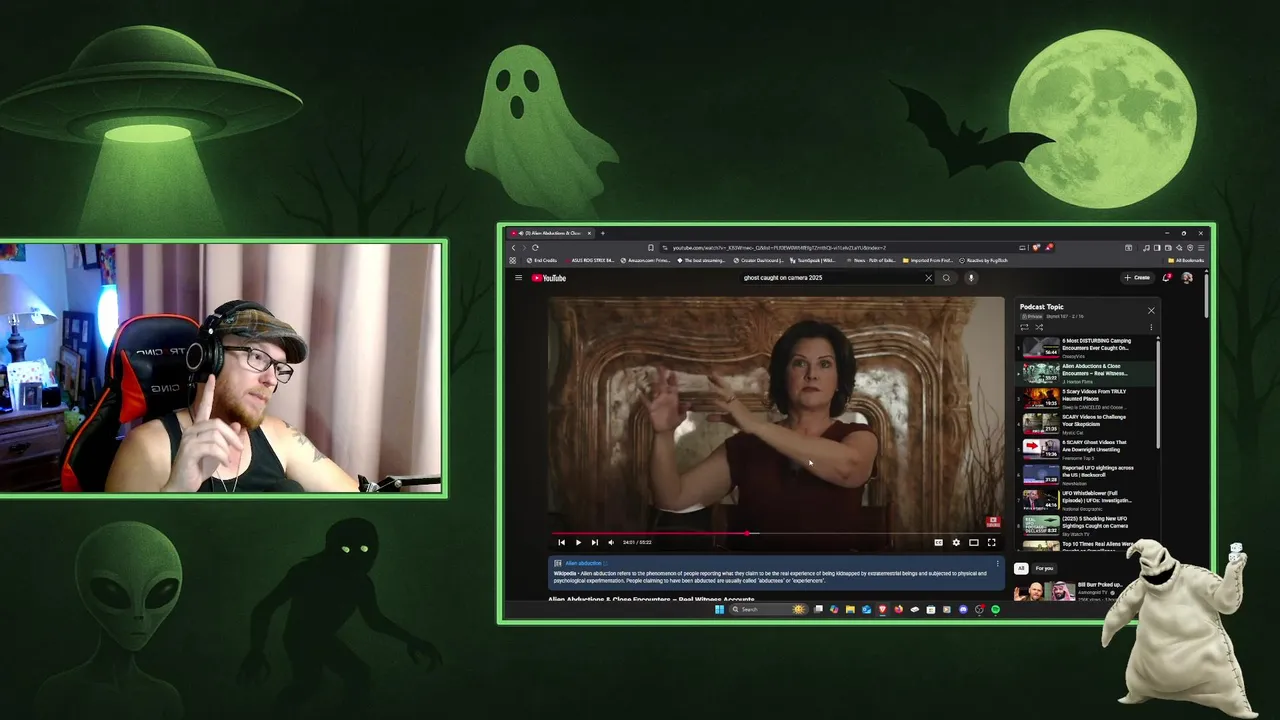The image size is (1280, 720).
Task: Play the video with the play button
Action: click(578, 542)
